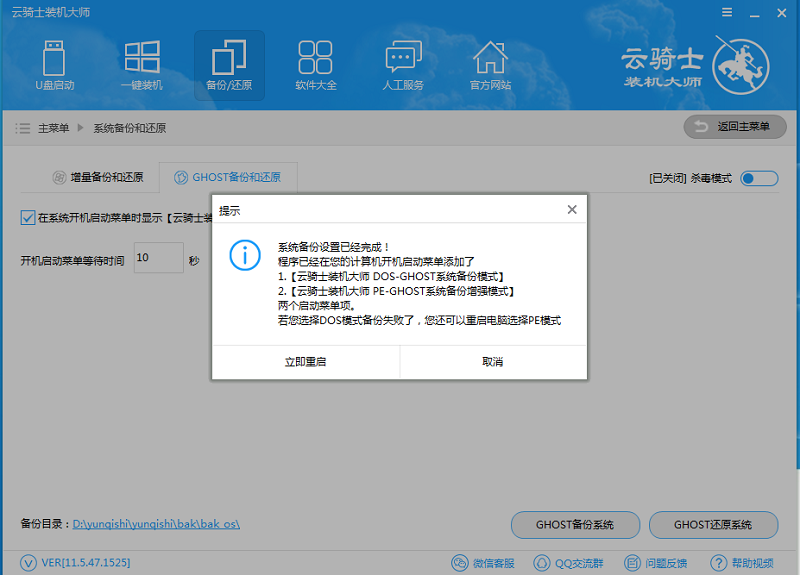Click 取消 in the dialog
Viewport: 800px width, 575px height.
pos(493,362)
